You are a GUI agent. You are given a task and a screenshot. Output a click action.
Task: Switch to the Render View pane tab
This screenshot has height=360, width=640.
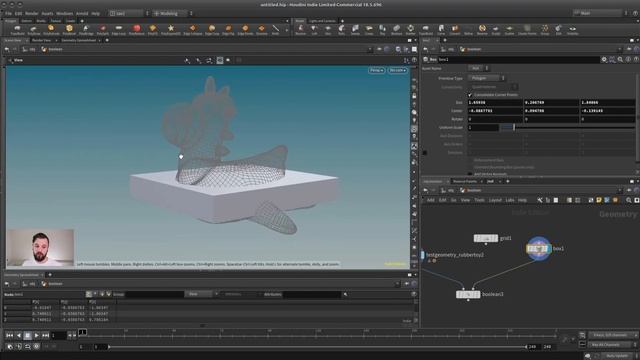coord(42,40)
